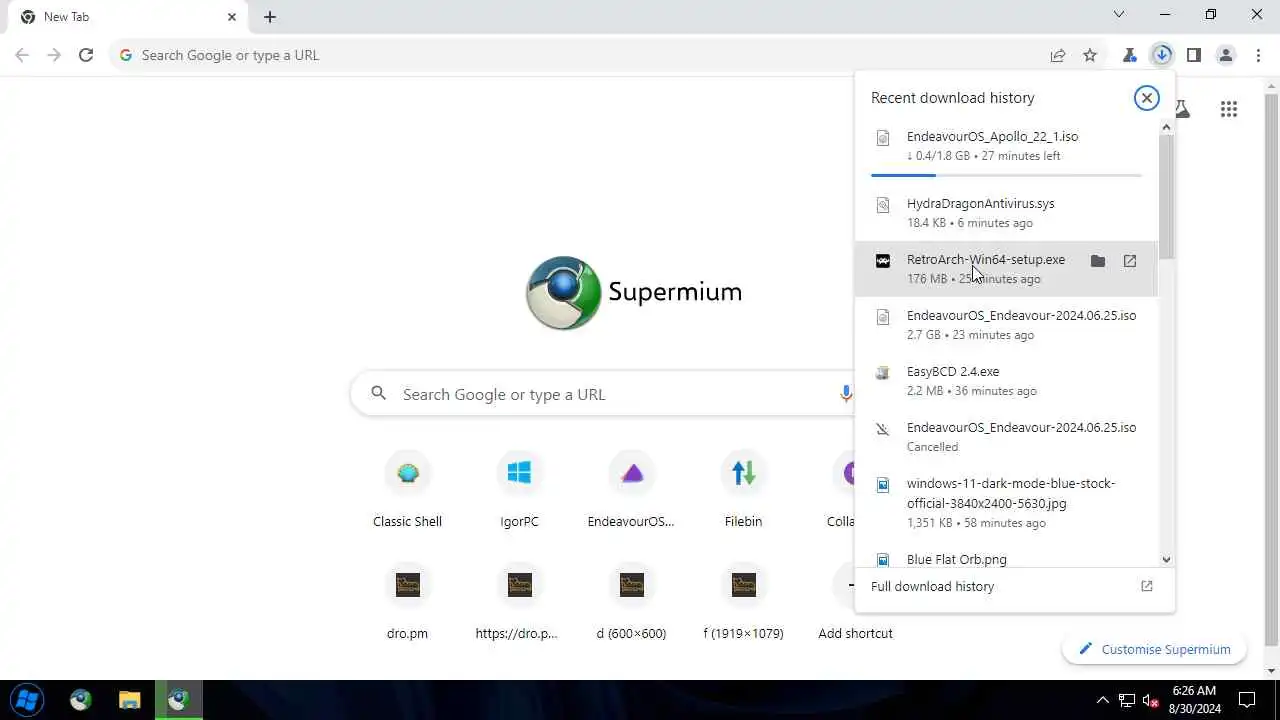This screenshot has width=1280, height=720.
Task: Open File Explorer from taskbar
Action: tap(130, 700)
